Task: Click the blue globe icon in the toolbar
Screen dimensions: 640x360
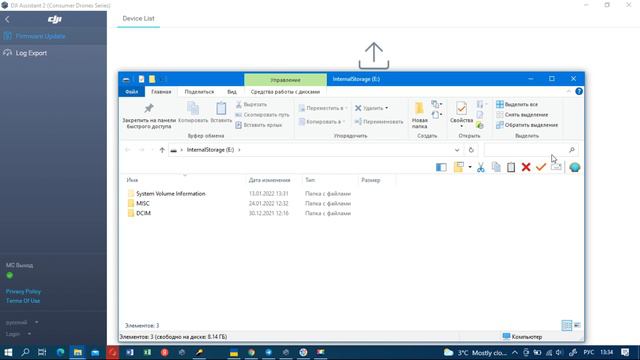Action: (575, 167)
